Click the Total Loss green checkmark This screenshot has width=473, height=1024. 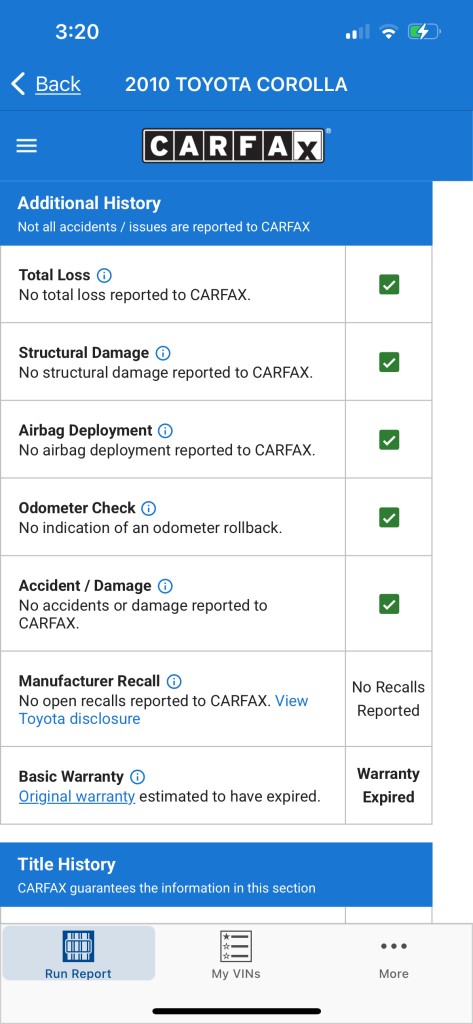coord(389,284)
